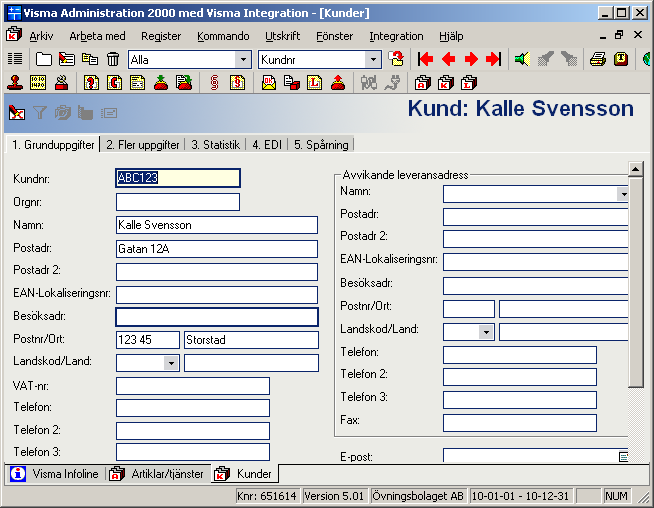Open the Hjälp menu

pos(451,36)
